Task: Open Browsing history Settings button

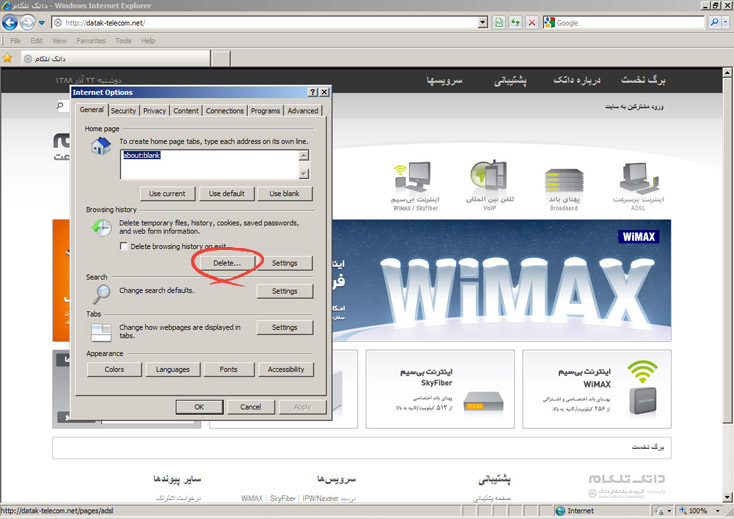Action: pos(285,263)
